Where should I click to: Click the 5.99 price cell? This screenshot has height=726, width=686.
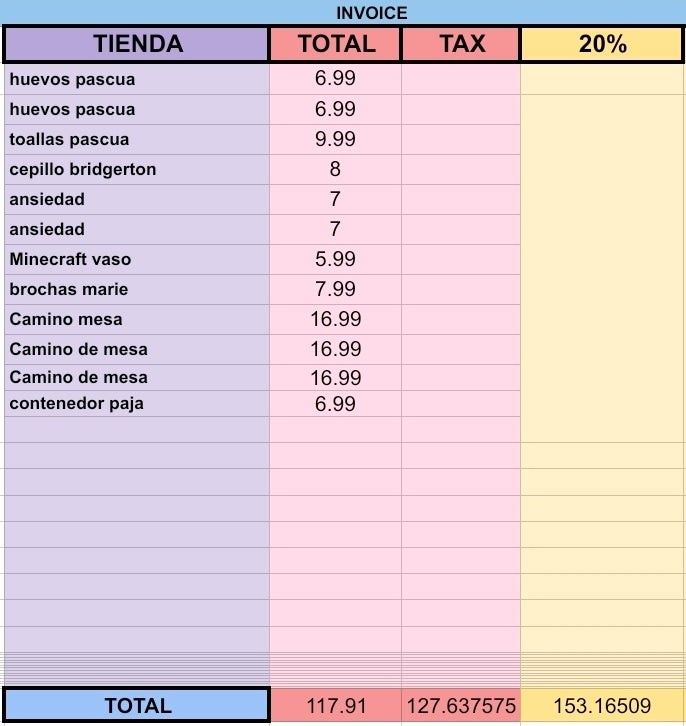(x=336, y=259)
